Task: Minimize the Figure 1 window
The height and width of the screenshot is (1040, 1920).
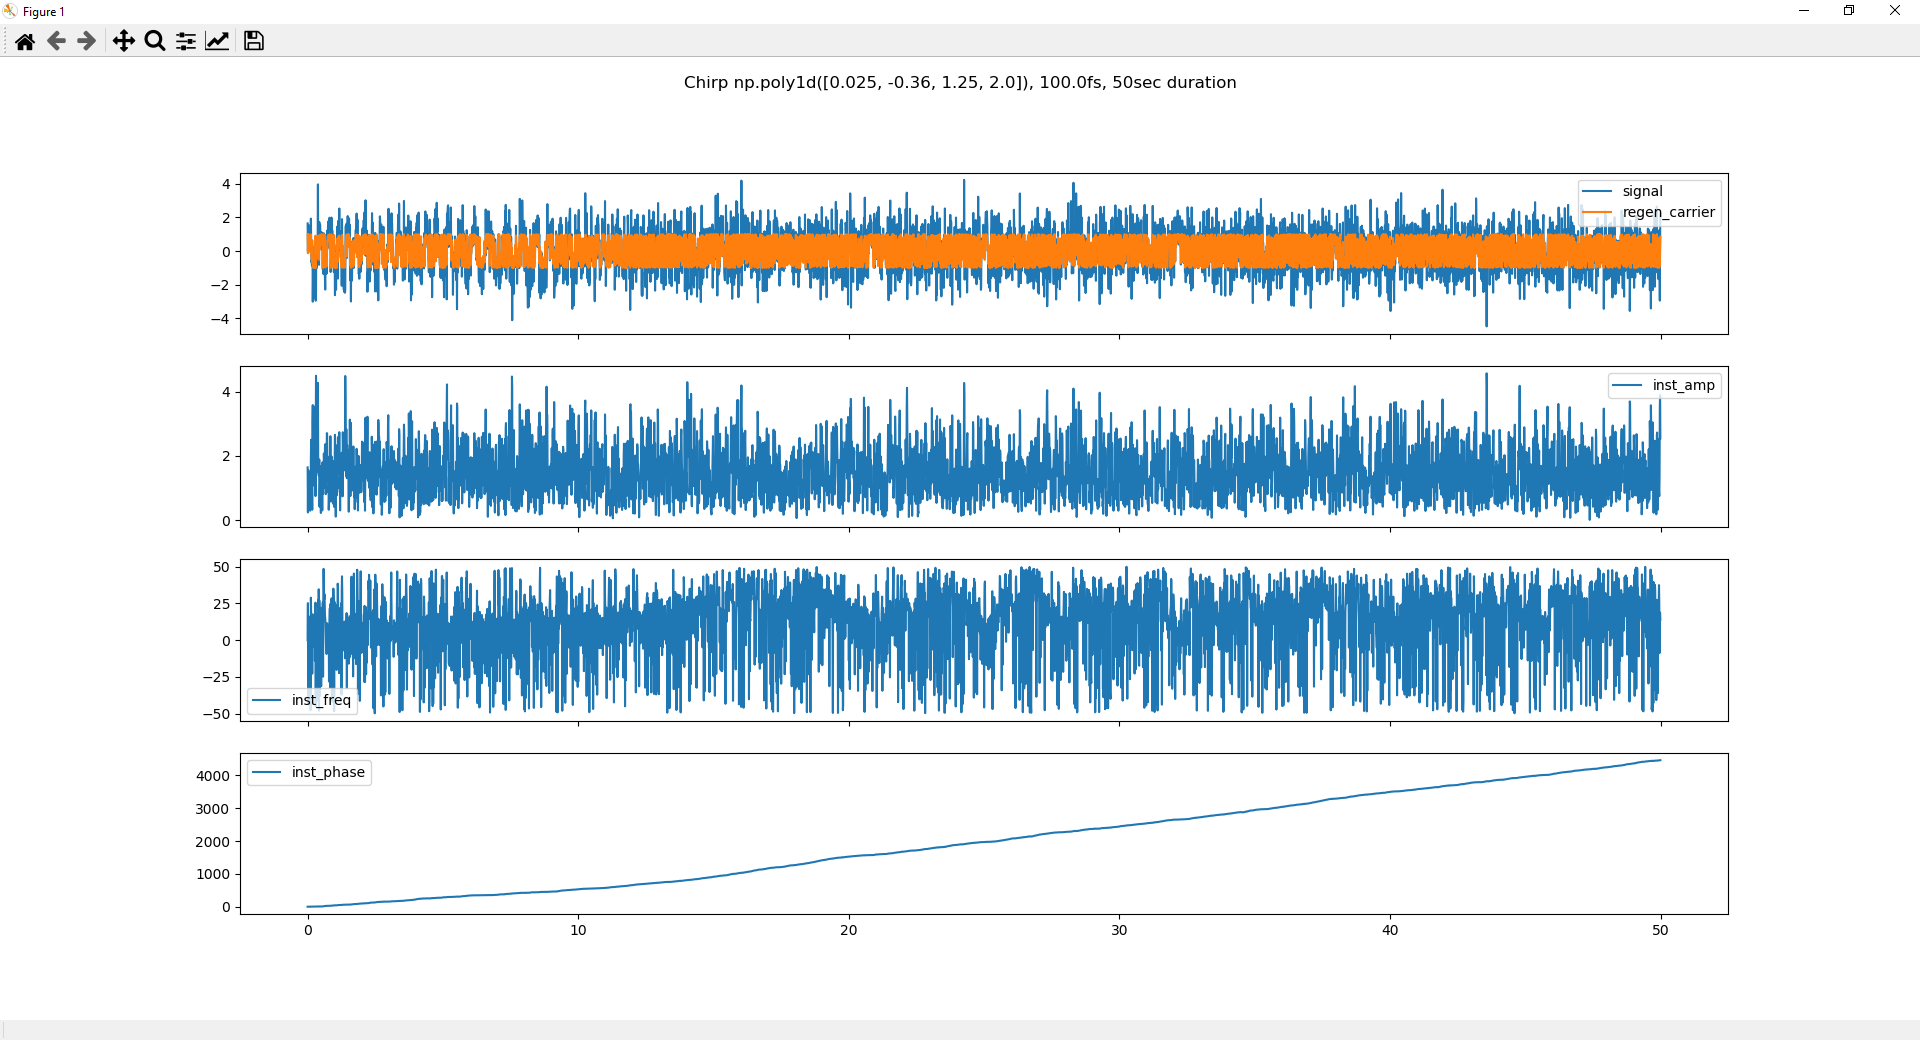Action: click(1804, 11)
